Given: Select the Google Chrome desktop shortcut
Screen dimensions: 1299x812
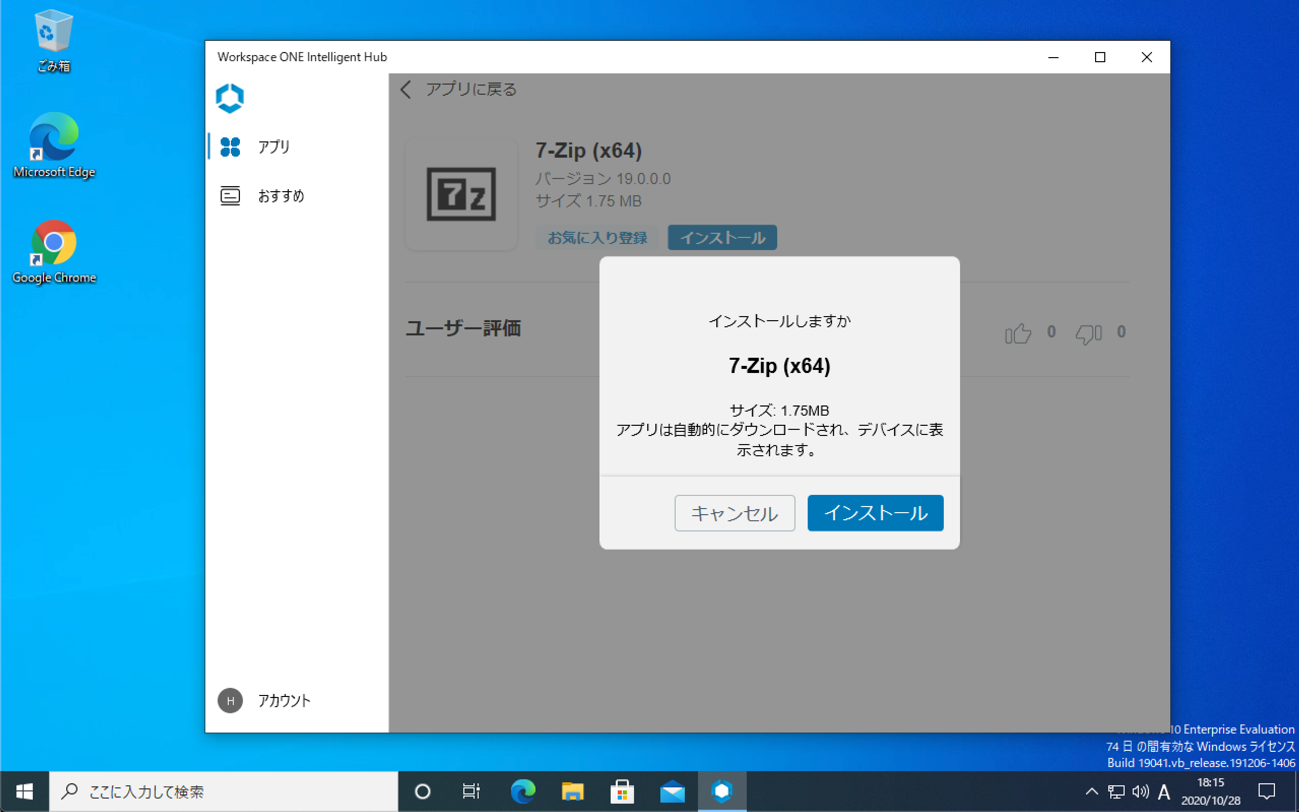Looking at the screenshot, I should coord(53,253).
